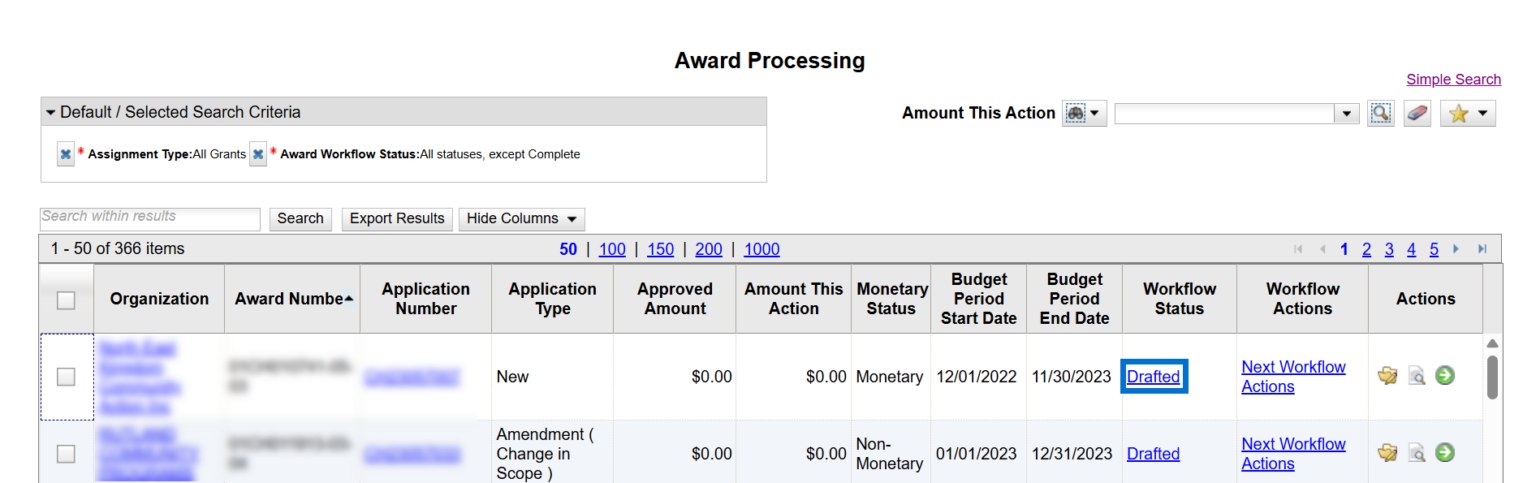Image resolution: width=1536 pixels, height=483 pixels.
Task: Open the binoculars search field selector
Action: (1084, 113)
